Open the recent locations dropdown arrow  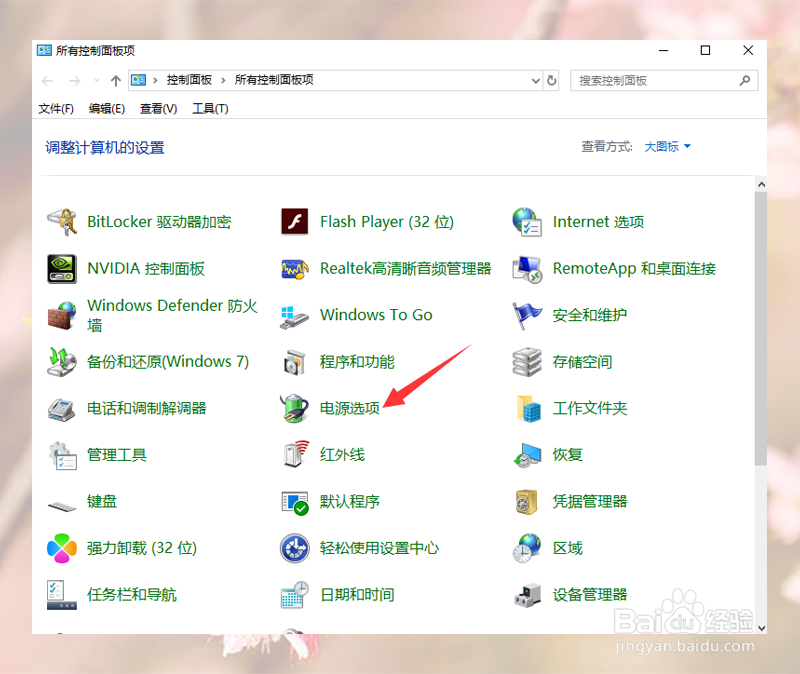(x=97, y=81)
